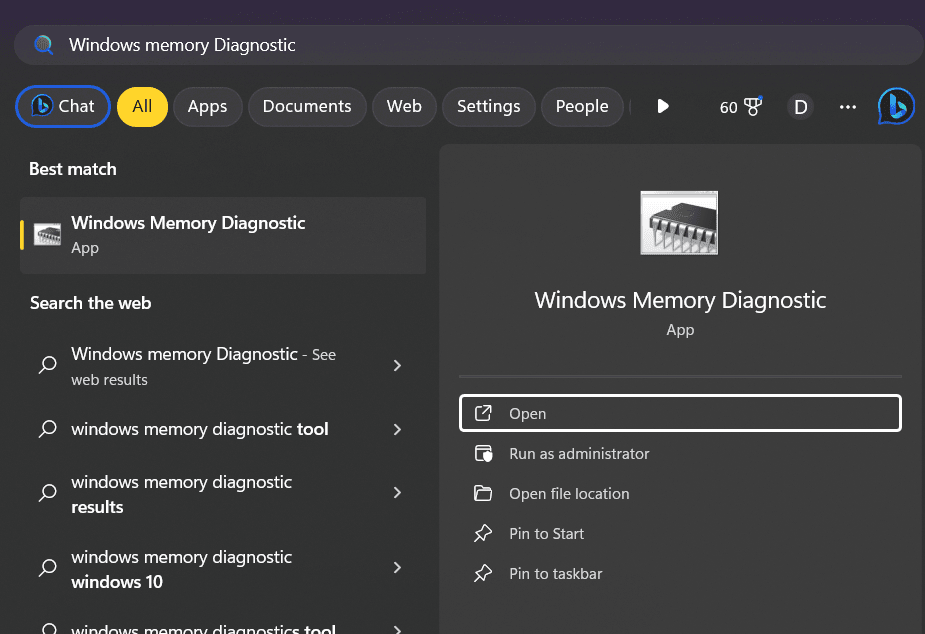Switch to the Settings filter tab

488,106
